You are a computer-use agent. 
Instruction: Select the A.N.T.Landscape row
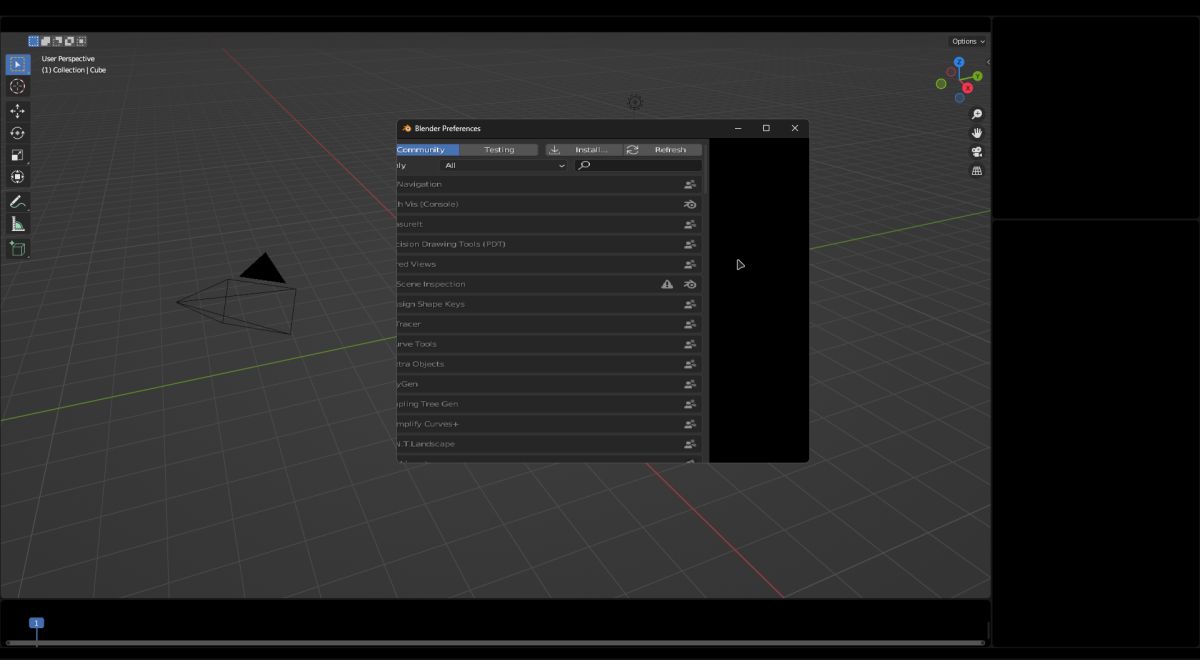click(549, 444)
